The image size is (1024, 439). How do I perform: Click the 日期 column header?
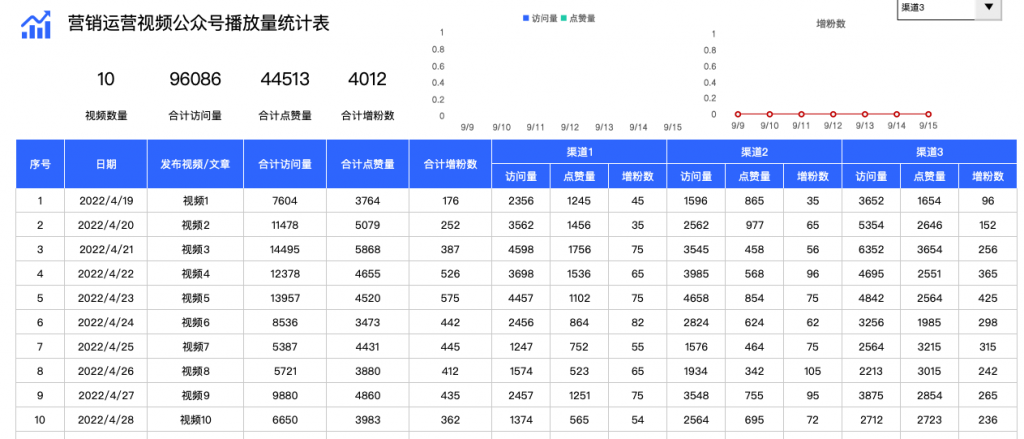[106, 164]
